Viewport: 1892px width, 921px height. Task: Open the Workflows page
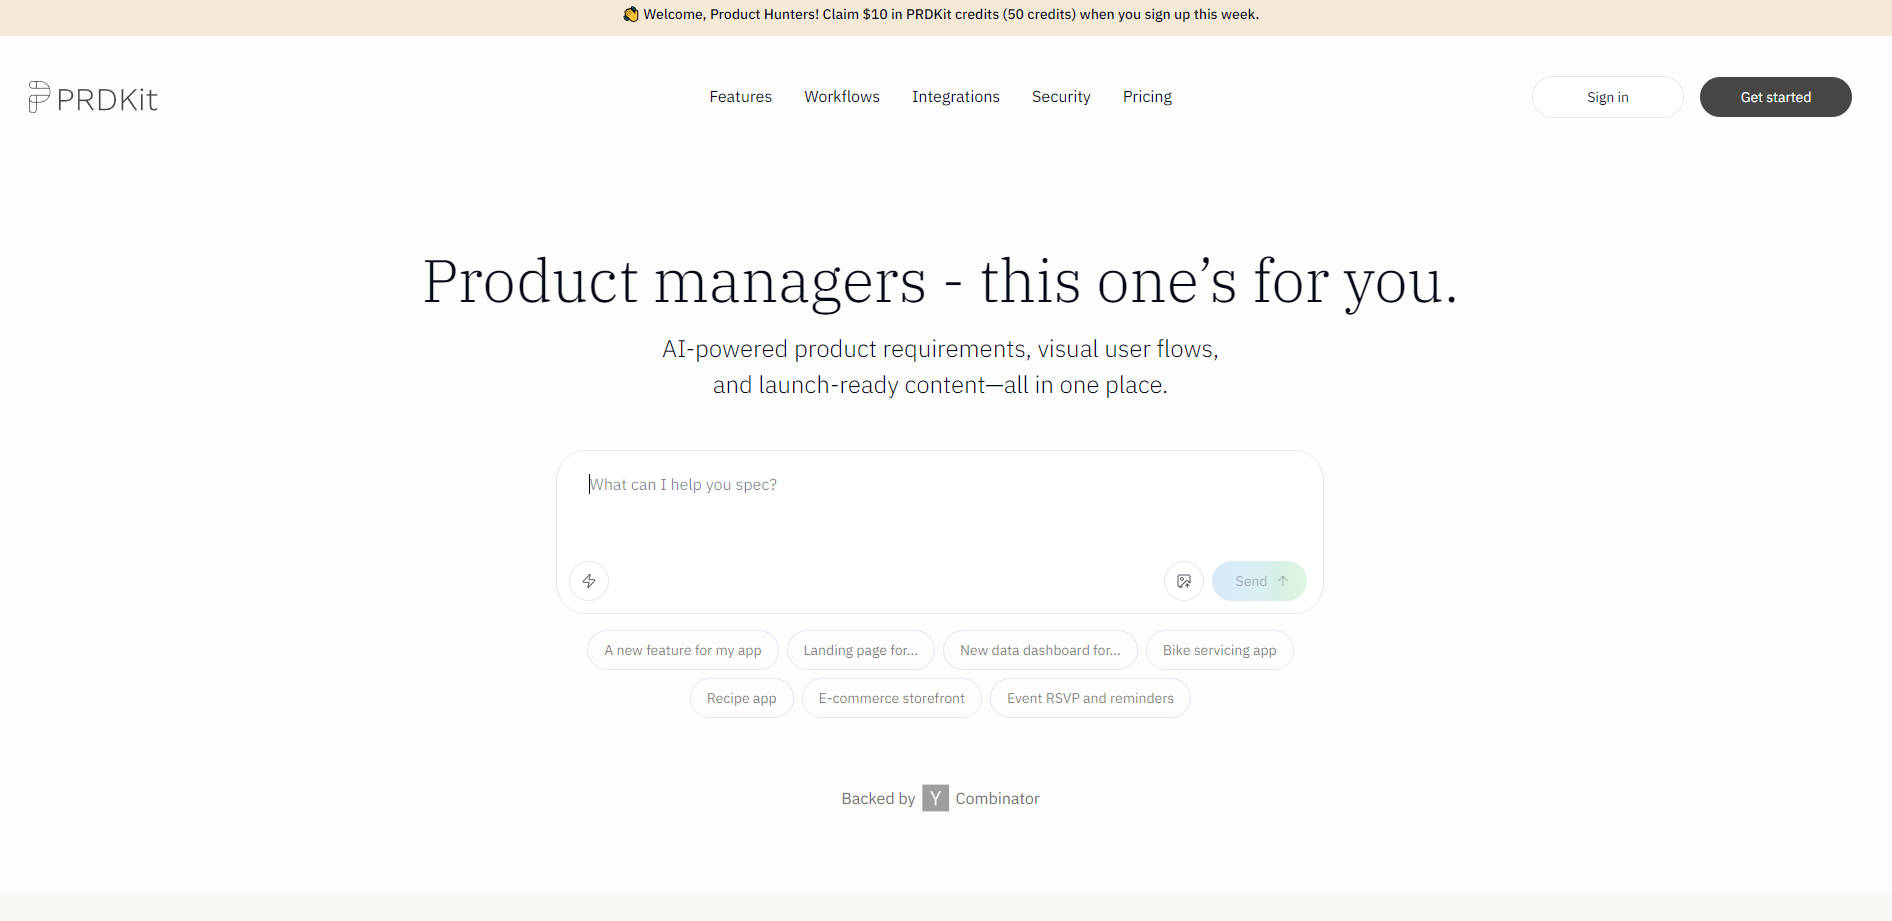[x=841, y=96]
